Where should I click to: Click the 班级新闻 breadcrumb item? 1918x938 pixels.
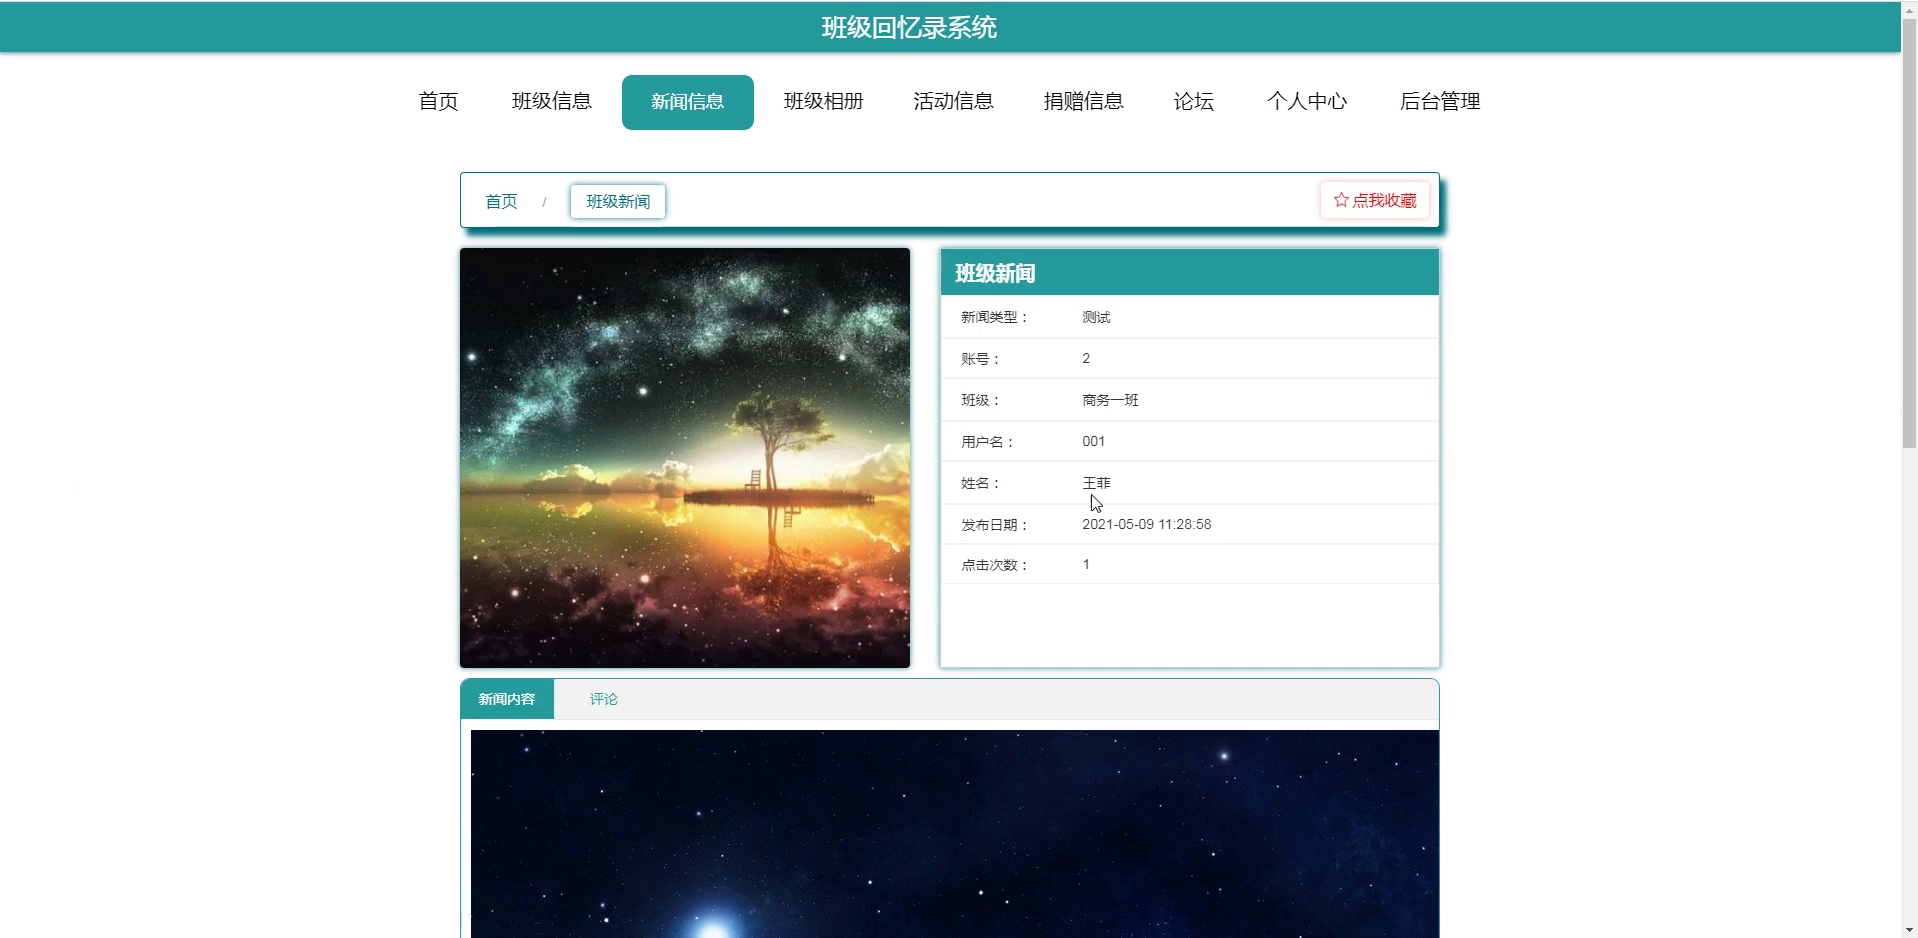(617, 201)
